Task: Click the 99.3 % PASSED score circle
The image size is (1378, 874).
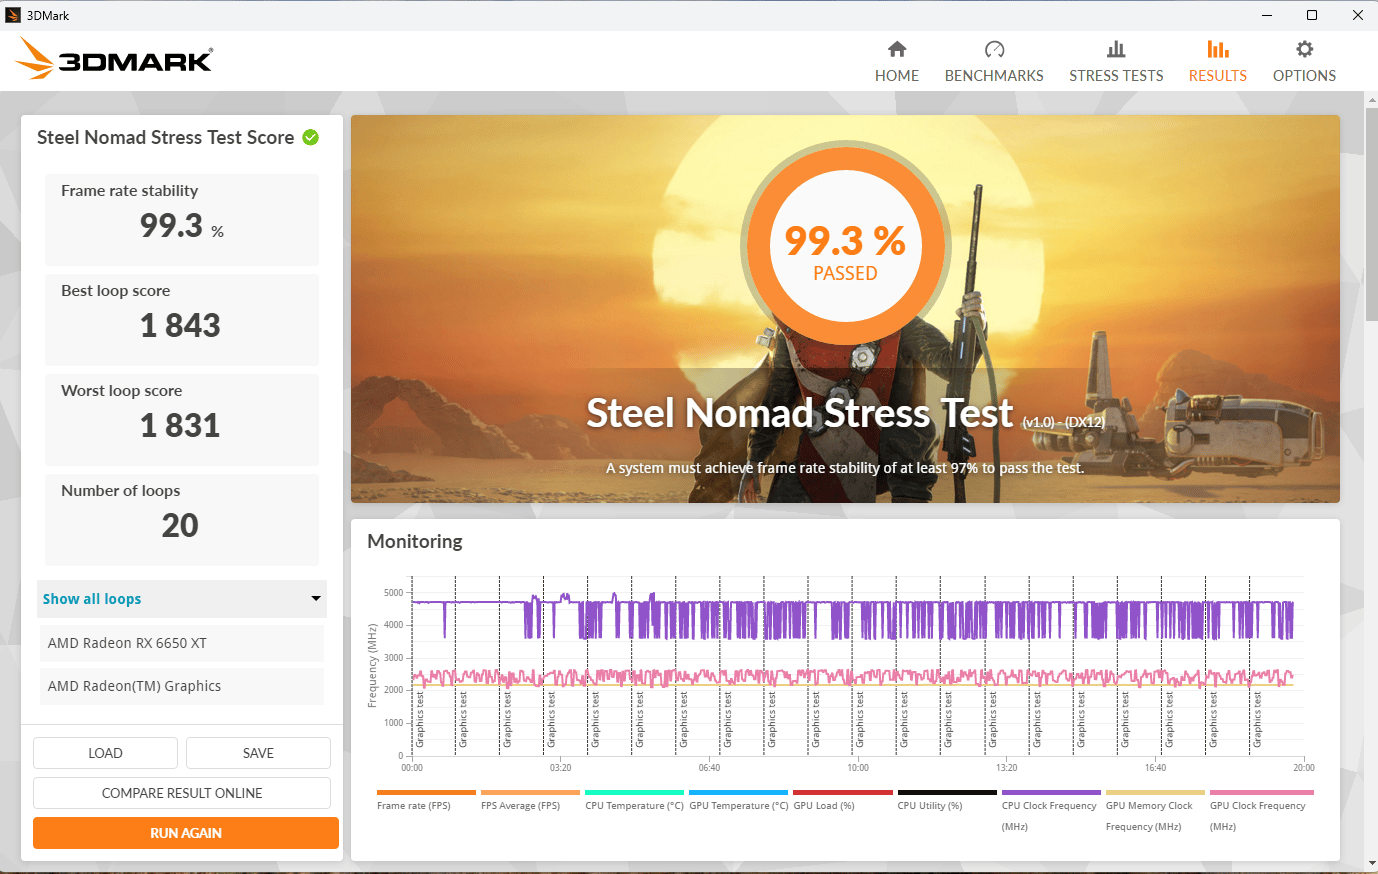Action: tap(845, 245)
